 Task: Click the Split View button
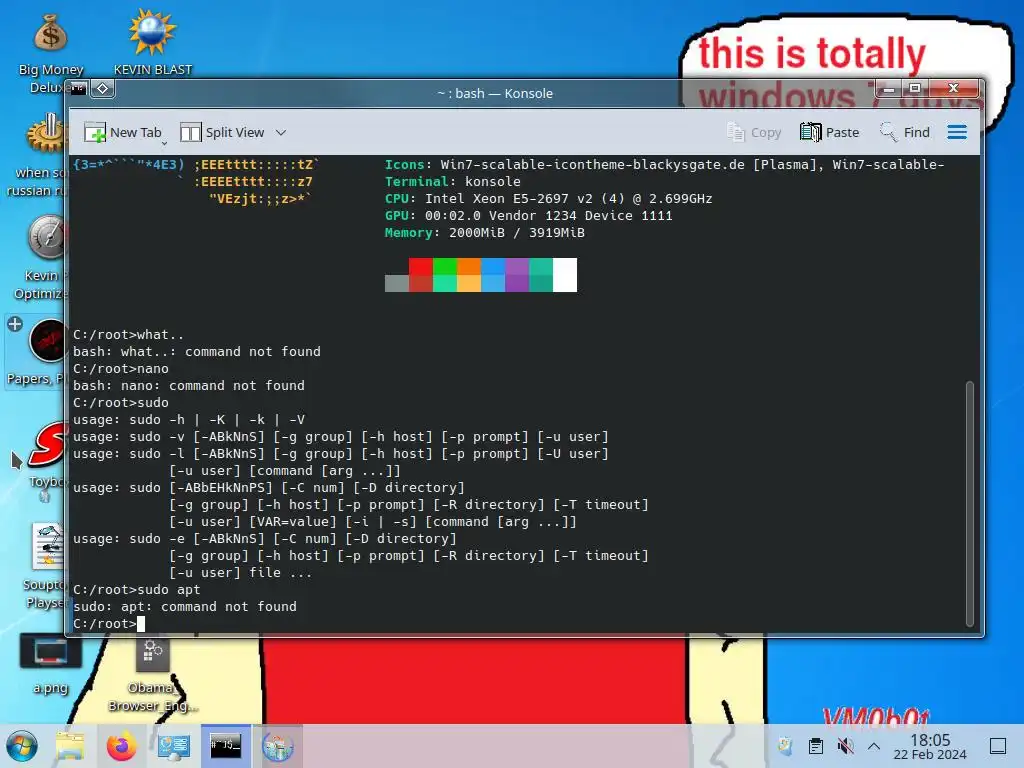[x=223, y=133]
